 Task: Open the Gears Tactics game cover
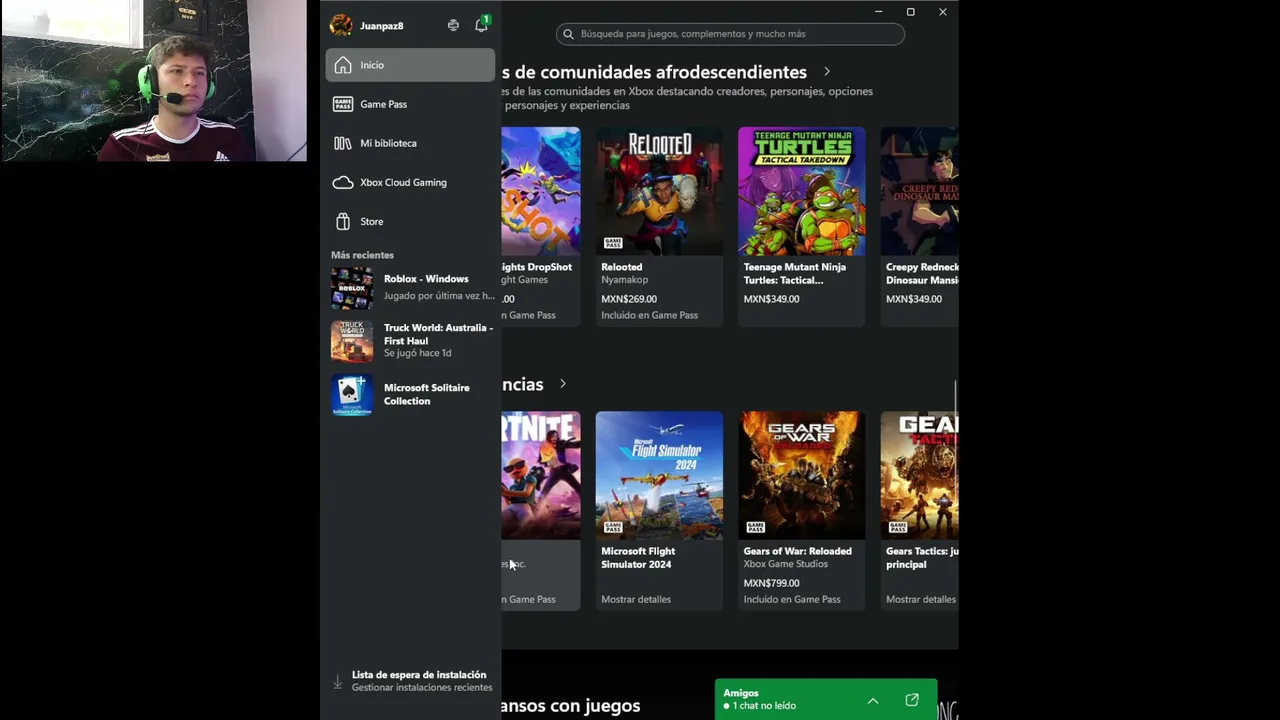click(x=919, y=475)
